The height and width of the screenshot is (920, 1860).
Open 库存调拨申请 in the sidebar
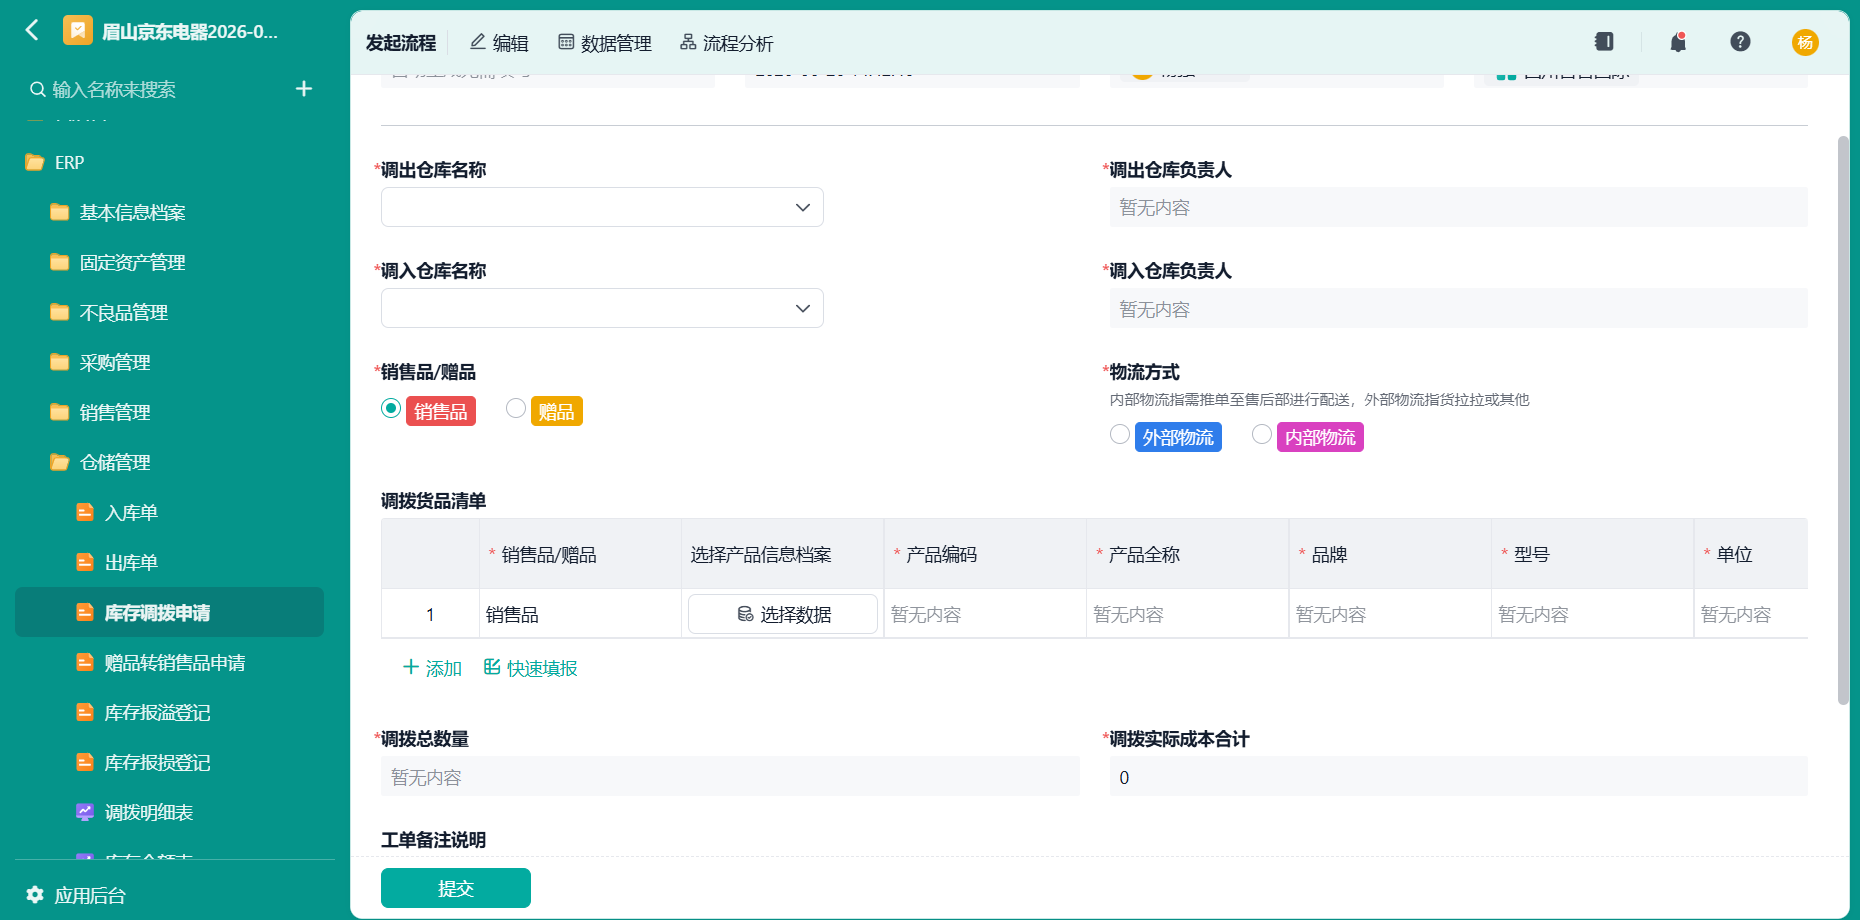170,612
